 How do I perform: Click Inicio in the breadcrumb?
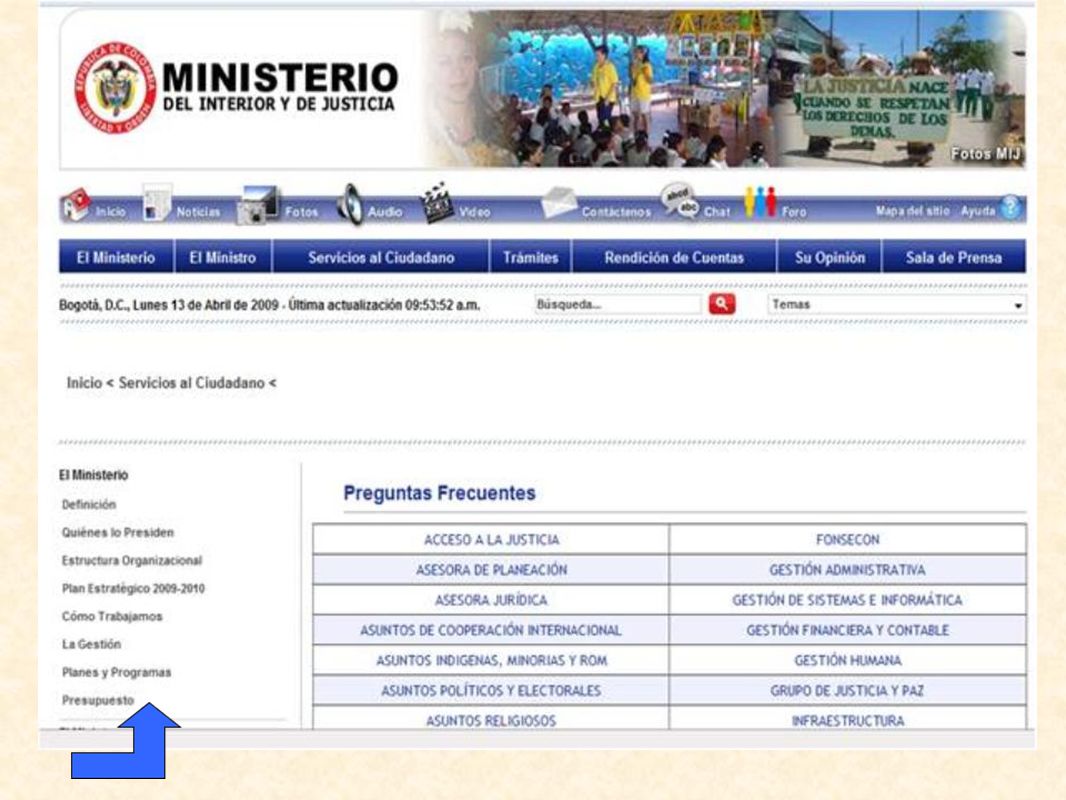tap(84, 383)
